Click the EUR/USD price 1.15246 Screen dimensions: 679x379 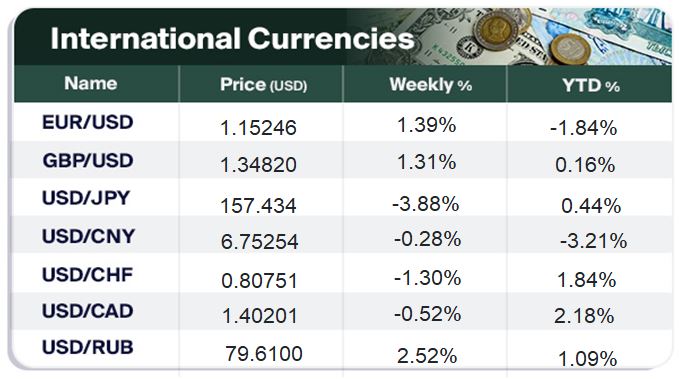pyautogui.click(x=259, y=128)
